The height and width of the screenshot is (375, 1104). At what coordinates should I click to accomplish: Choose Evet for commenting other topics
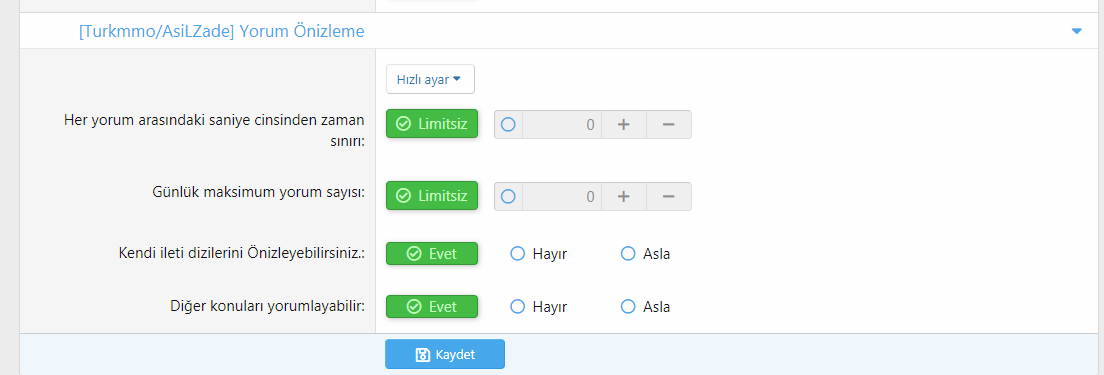432,307
